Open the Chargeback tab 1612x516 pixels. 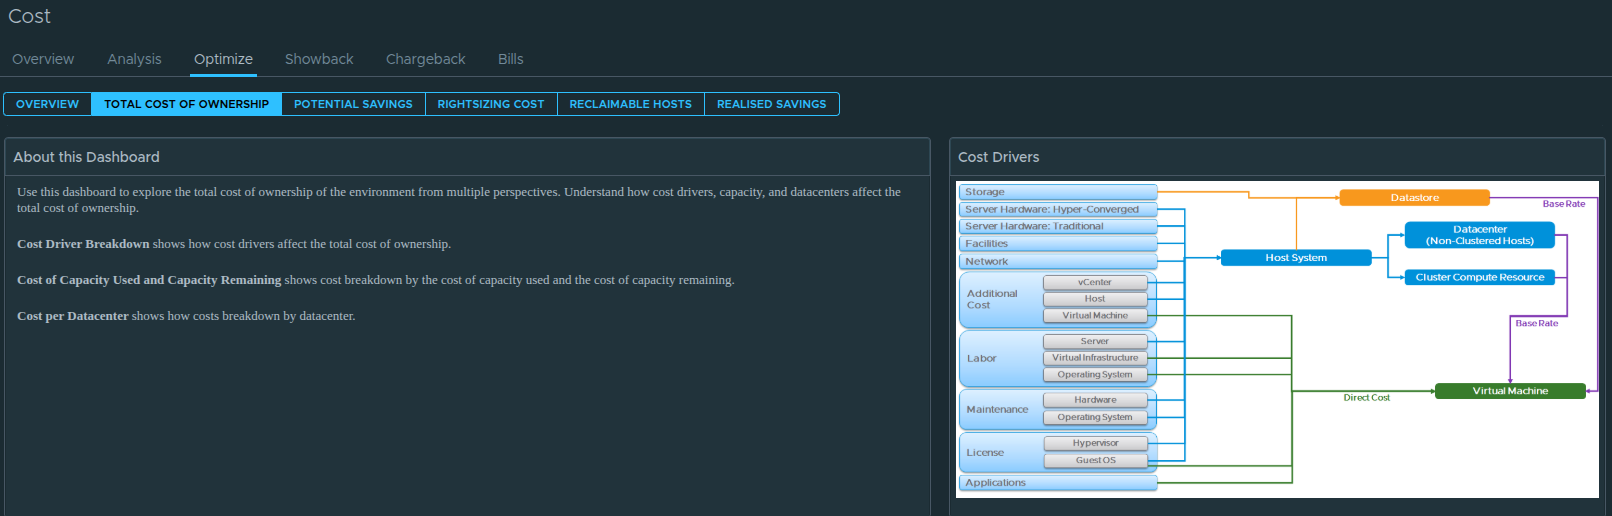click(425, 59)
